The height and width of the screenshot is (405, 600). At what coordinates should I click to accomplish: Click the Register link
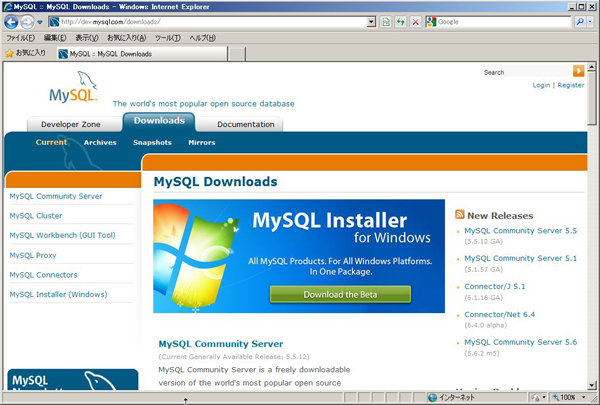click(x=571, y=85)
